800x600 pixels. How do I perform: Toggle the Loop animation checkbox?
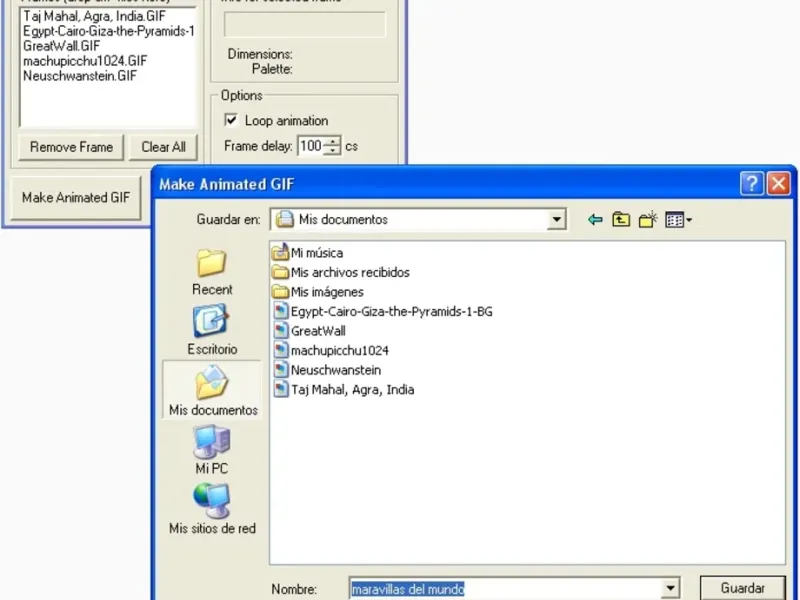point(231,120)
